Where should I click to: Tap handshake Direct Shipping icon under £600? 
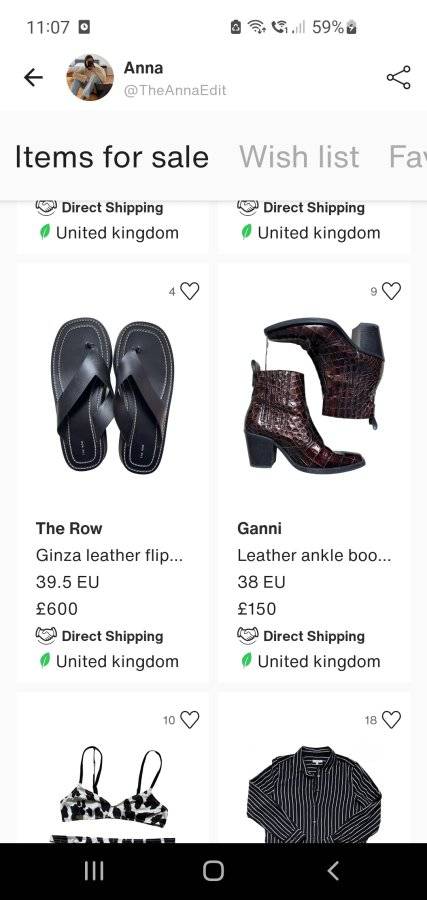[x=46, y=635]
